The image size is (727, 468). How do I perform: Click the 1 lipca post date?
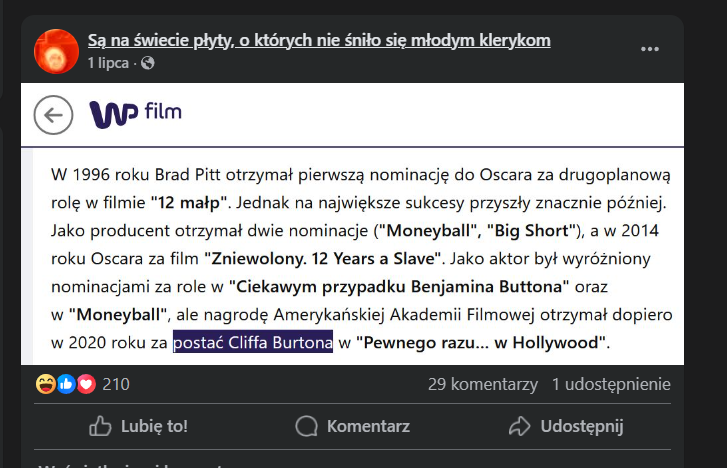[x=108, y=63]
